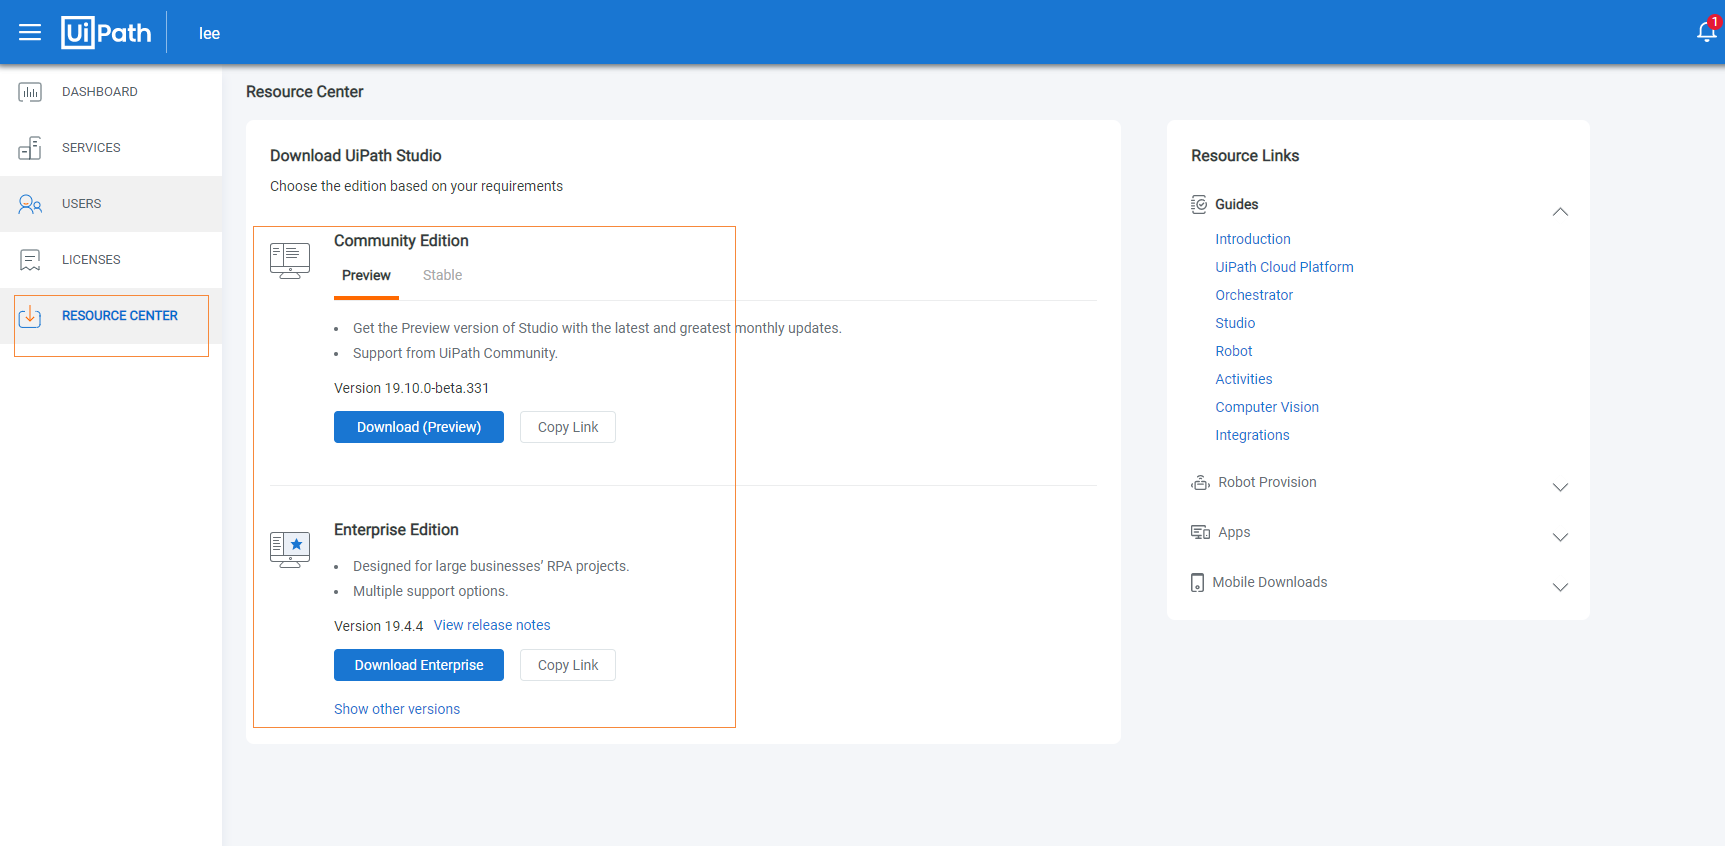Click the UiPath logo
The width and height of the screenshot is (1725, 846).
pos(106,33)
